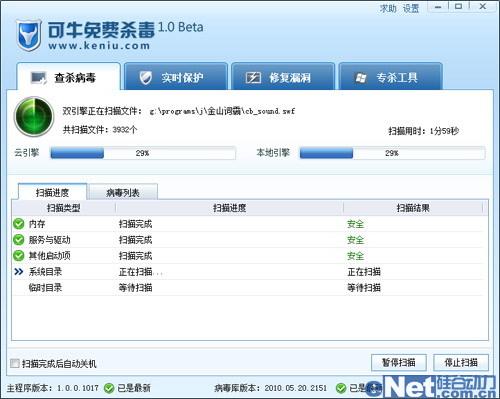500x399 pixels.
Task: Open the 专杀工具 tab
Action: (x=391, y=76)
